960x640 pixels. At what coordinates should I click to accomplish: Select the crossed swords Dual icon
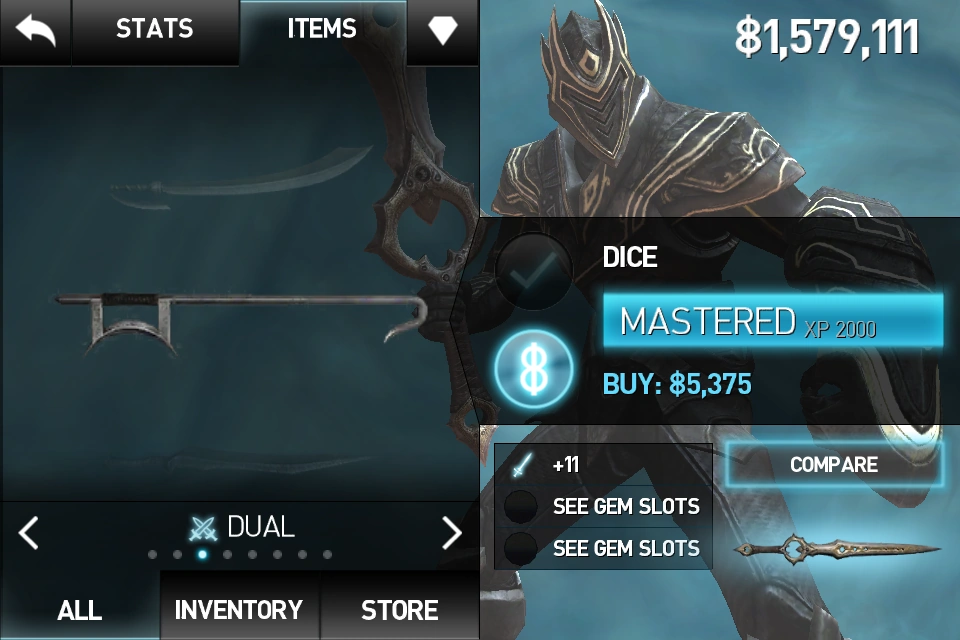click(203, 528)
